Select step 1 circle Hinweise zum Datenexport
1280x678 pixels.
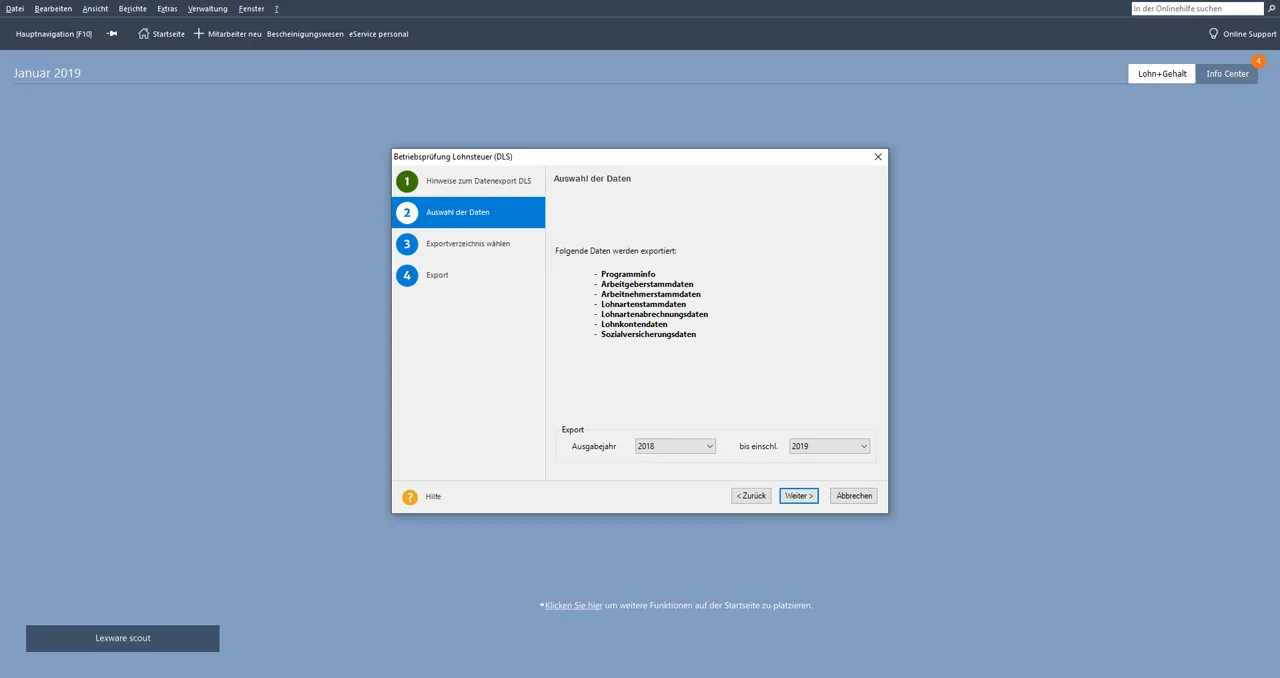pos(407,181)
